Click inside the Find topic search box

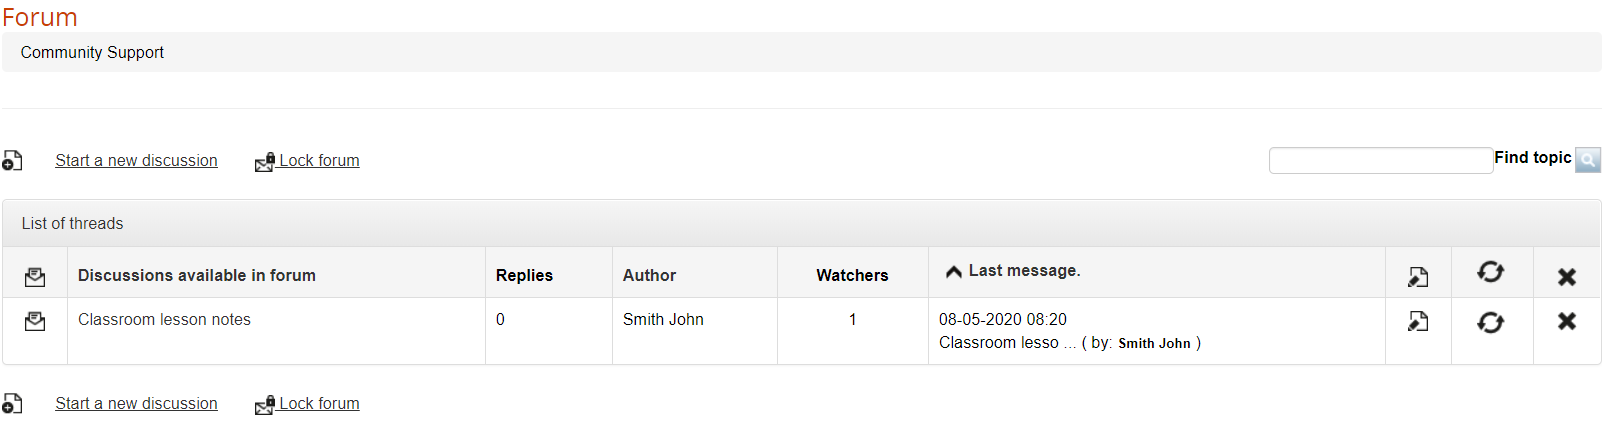click(x=1380, y=160)
